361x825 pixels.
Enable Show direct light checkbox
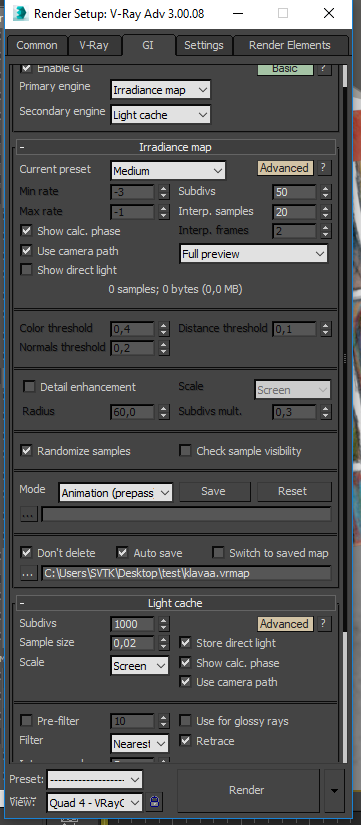[26, 270]
